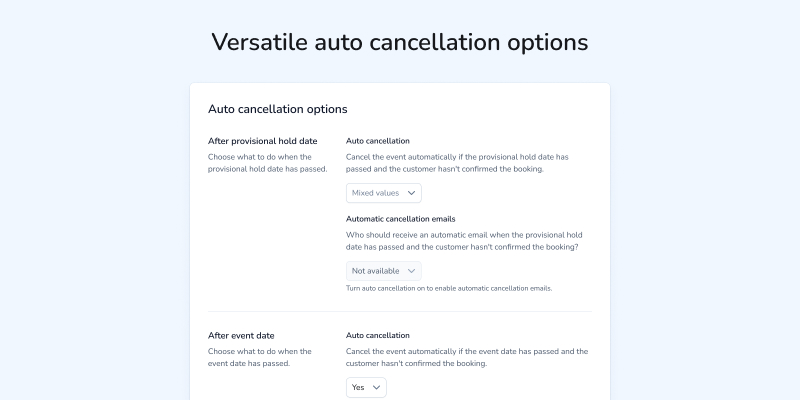Screen dimensions: 800x400
Task: Click the "Who should receive an automatic email" description
Action: [x=465, y=240]
